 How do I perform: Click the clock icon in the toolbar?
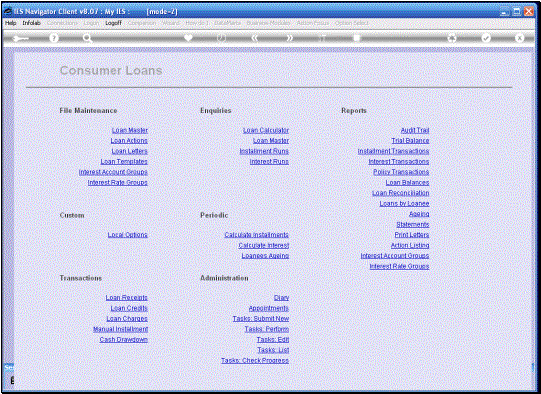coord(221,38)
